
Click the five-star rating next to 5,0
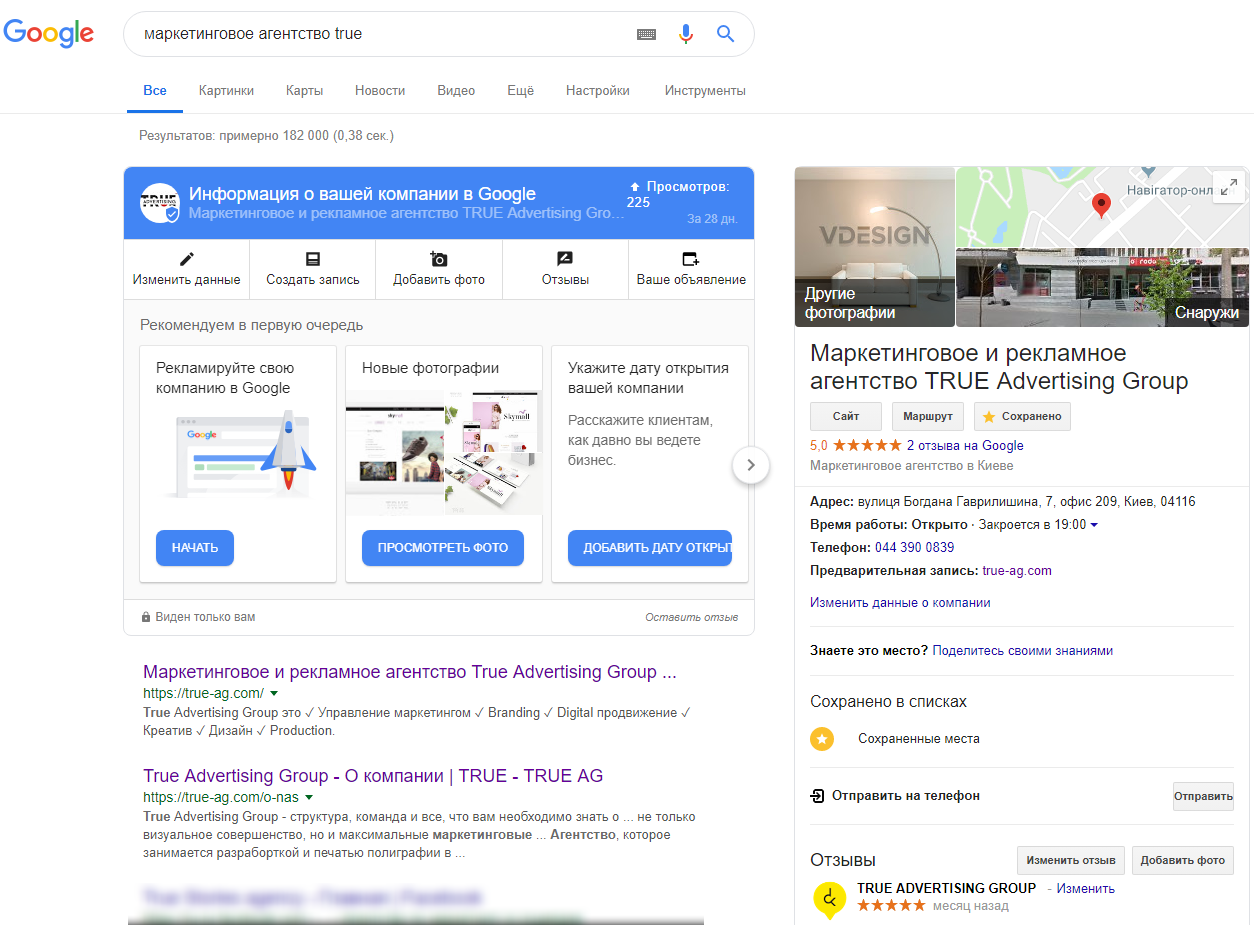pyautogui.click(x=865, y=446)
